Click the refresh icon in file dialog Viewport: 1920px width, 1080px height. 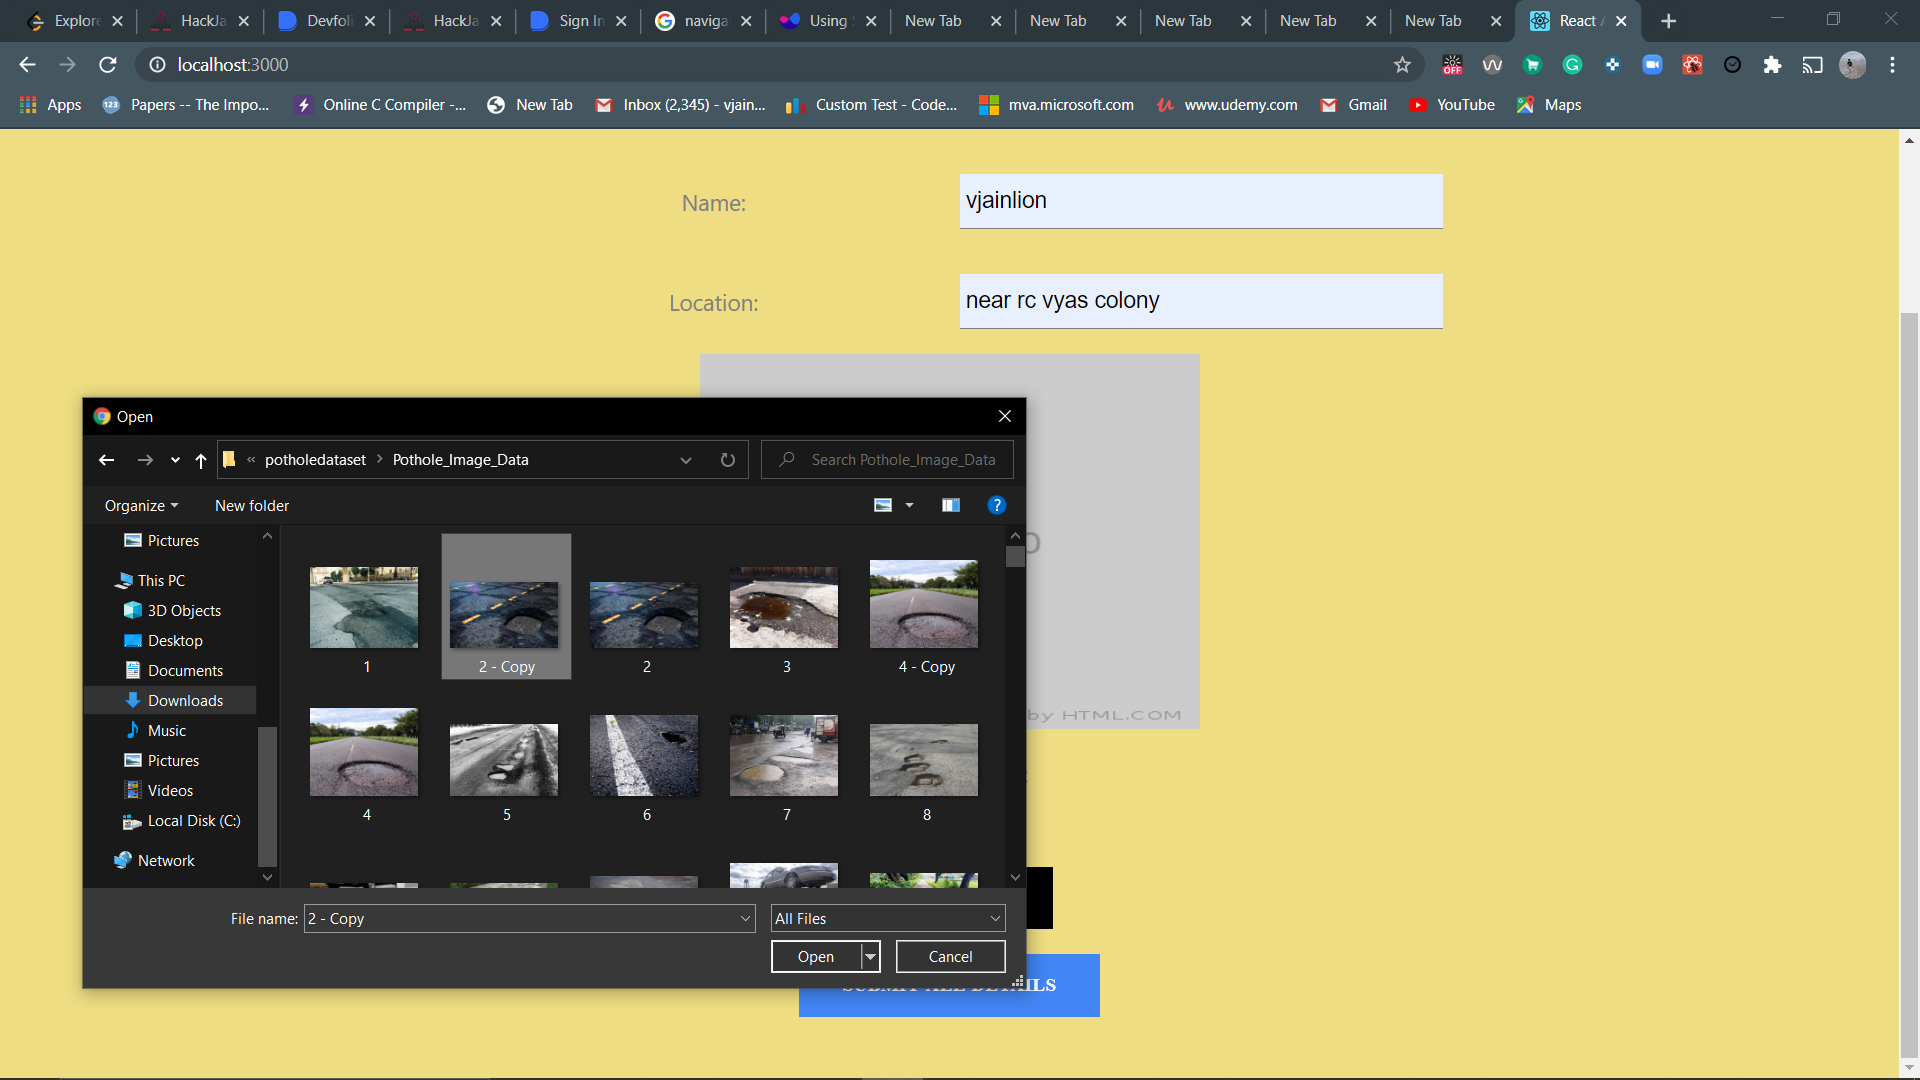click(x=727, y=460)
